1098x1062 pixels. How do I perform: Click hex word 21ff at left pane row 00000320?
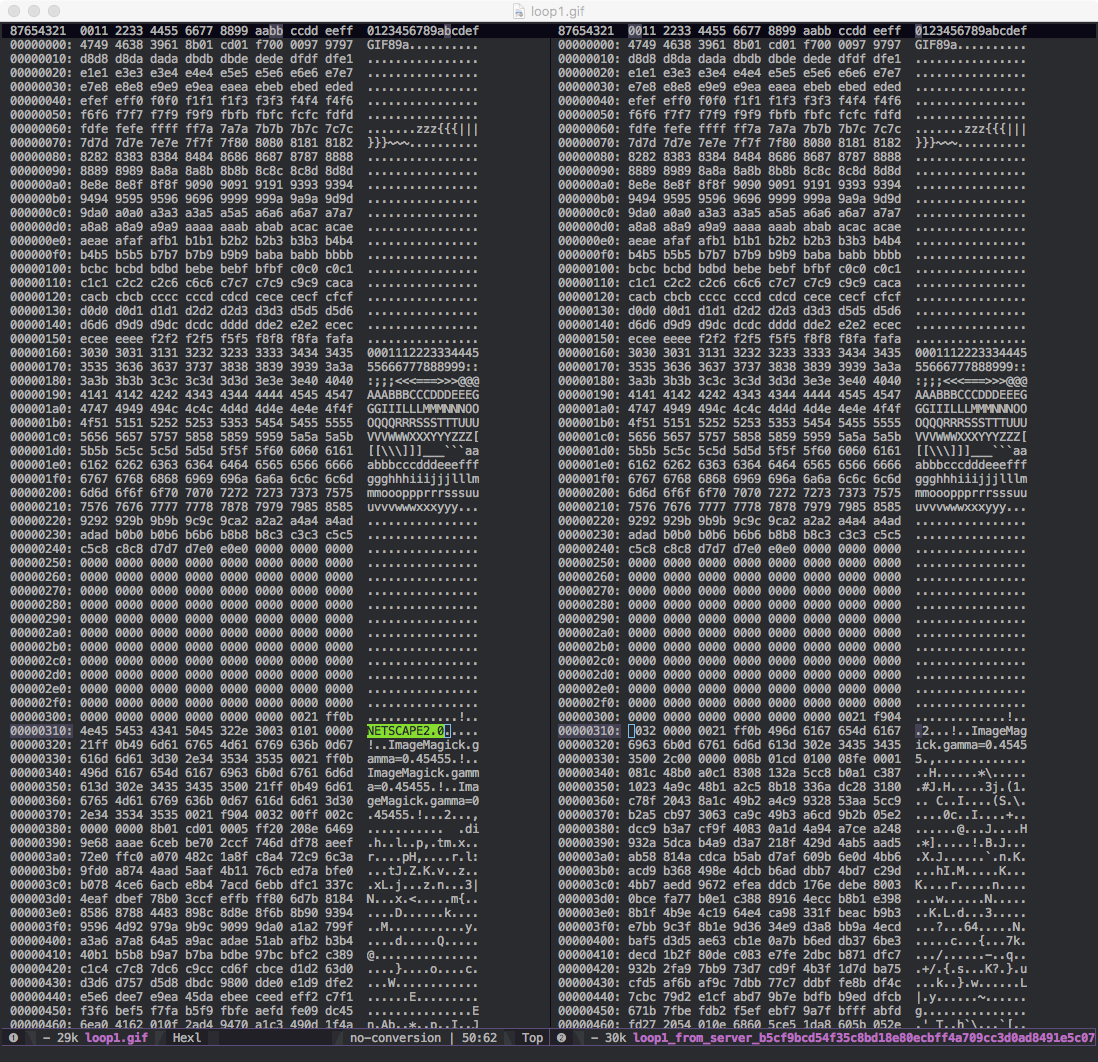click(x=94, y=745)
